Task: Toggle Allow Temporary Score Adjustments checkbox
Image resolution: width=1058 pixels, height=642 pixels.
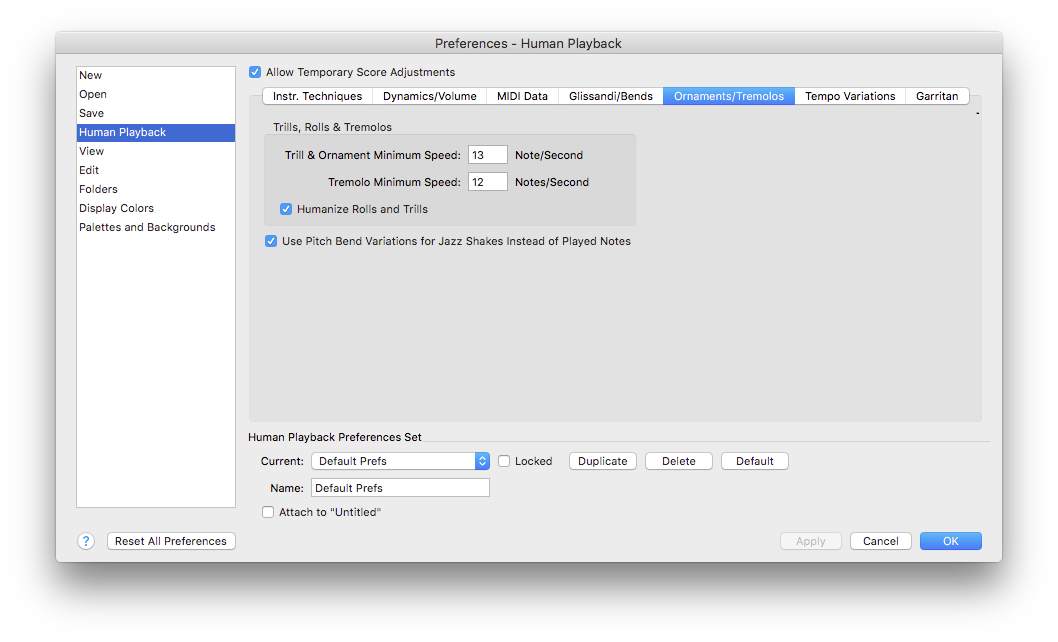Action: click(x=255, y=72)
